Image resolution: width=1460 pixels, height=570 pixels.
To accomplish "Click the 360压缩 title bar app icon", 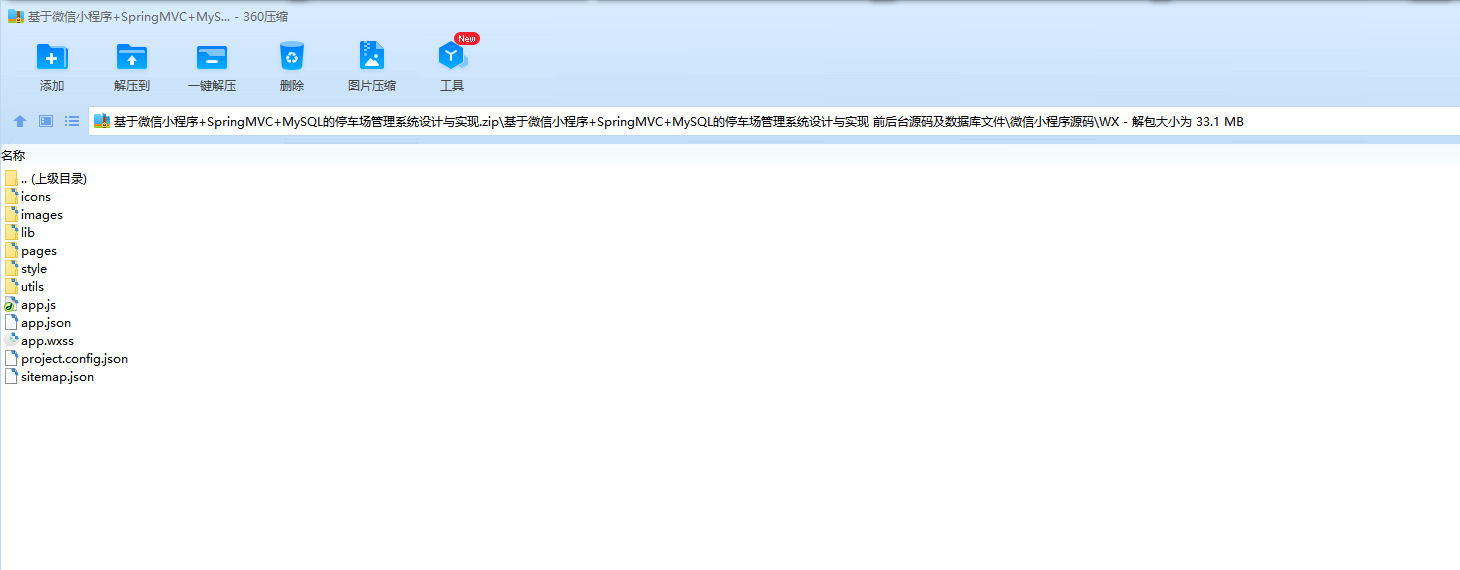I will click(x=16, y=17).
